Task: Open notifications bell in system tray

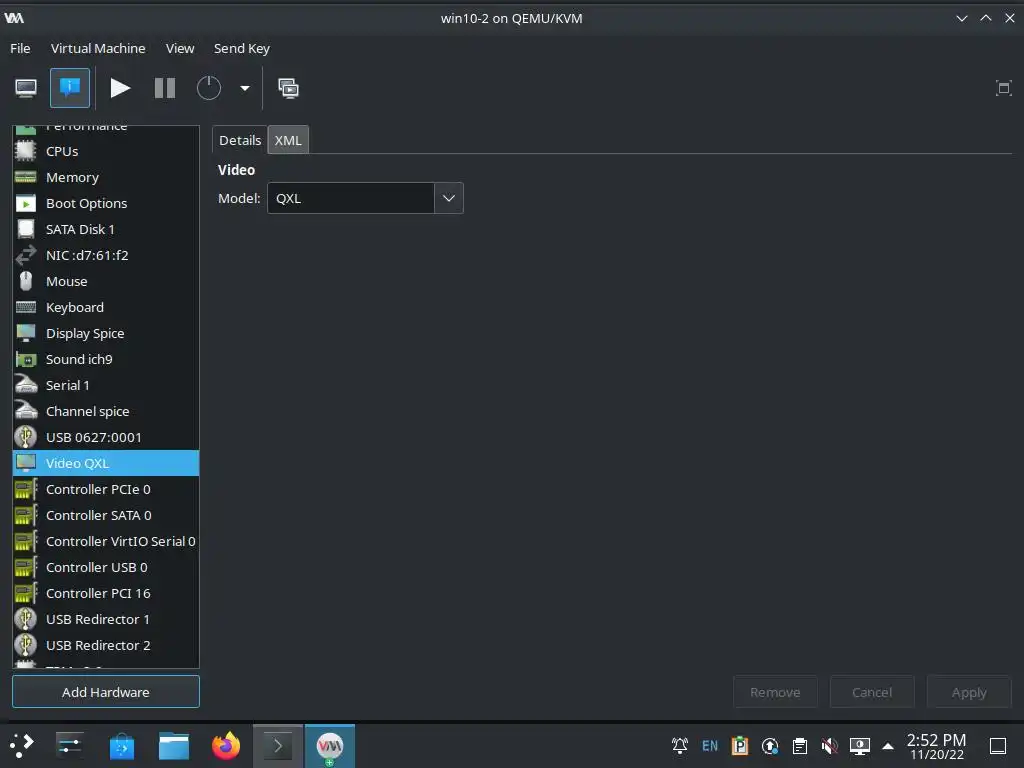Action: [680, 745]
